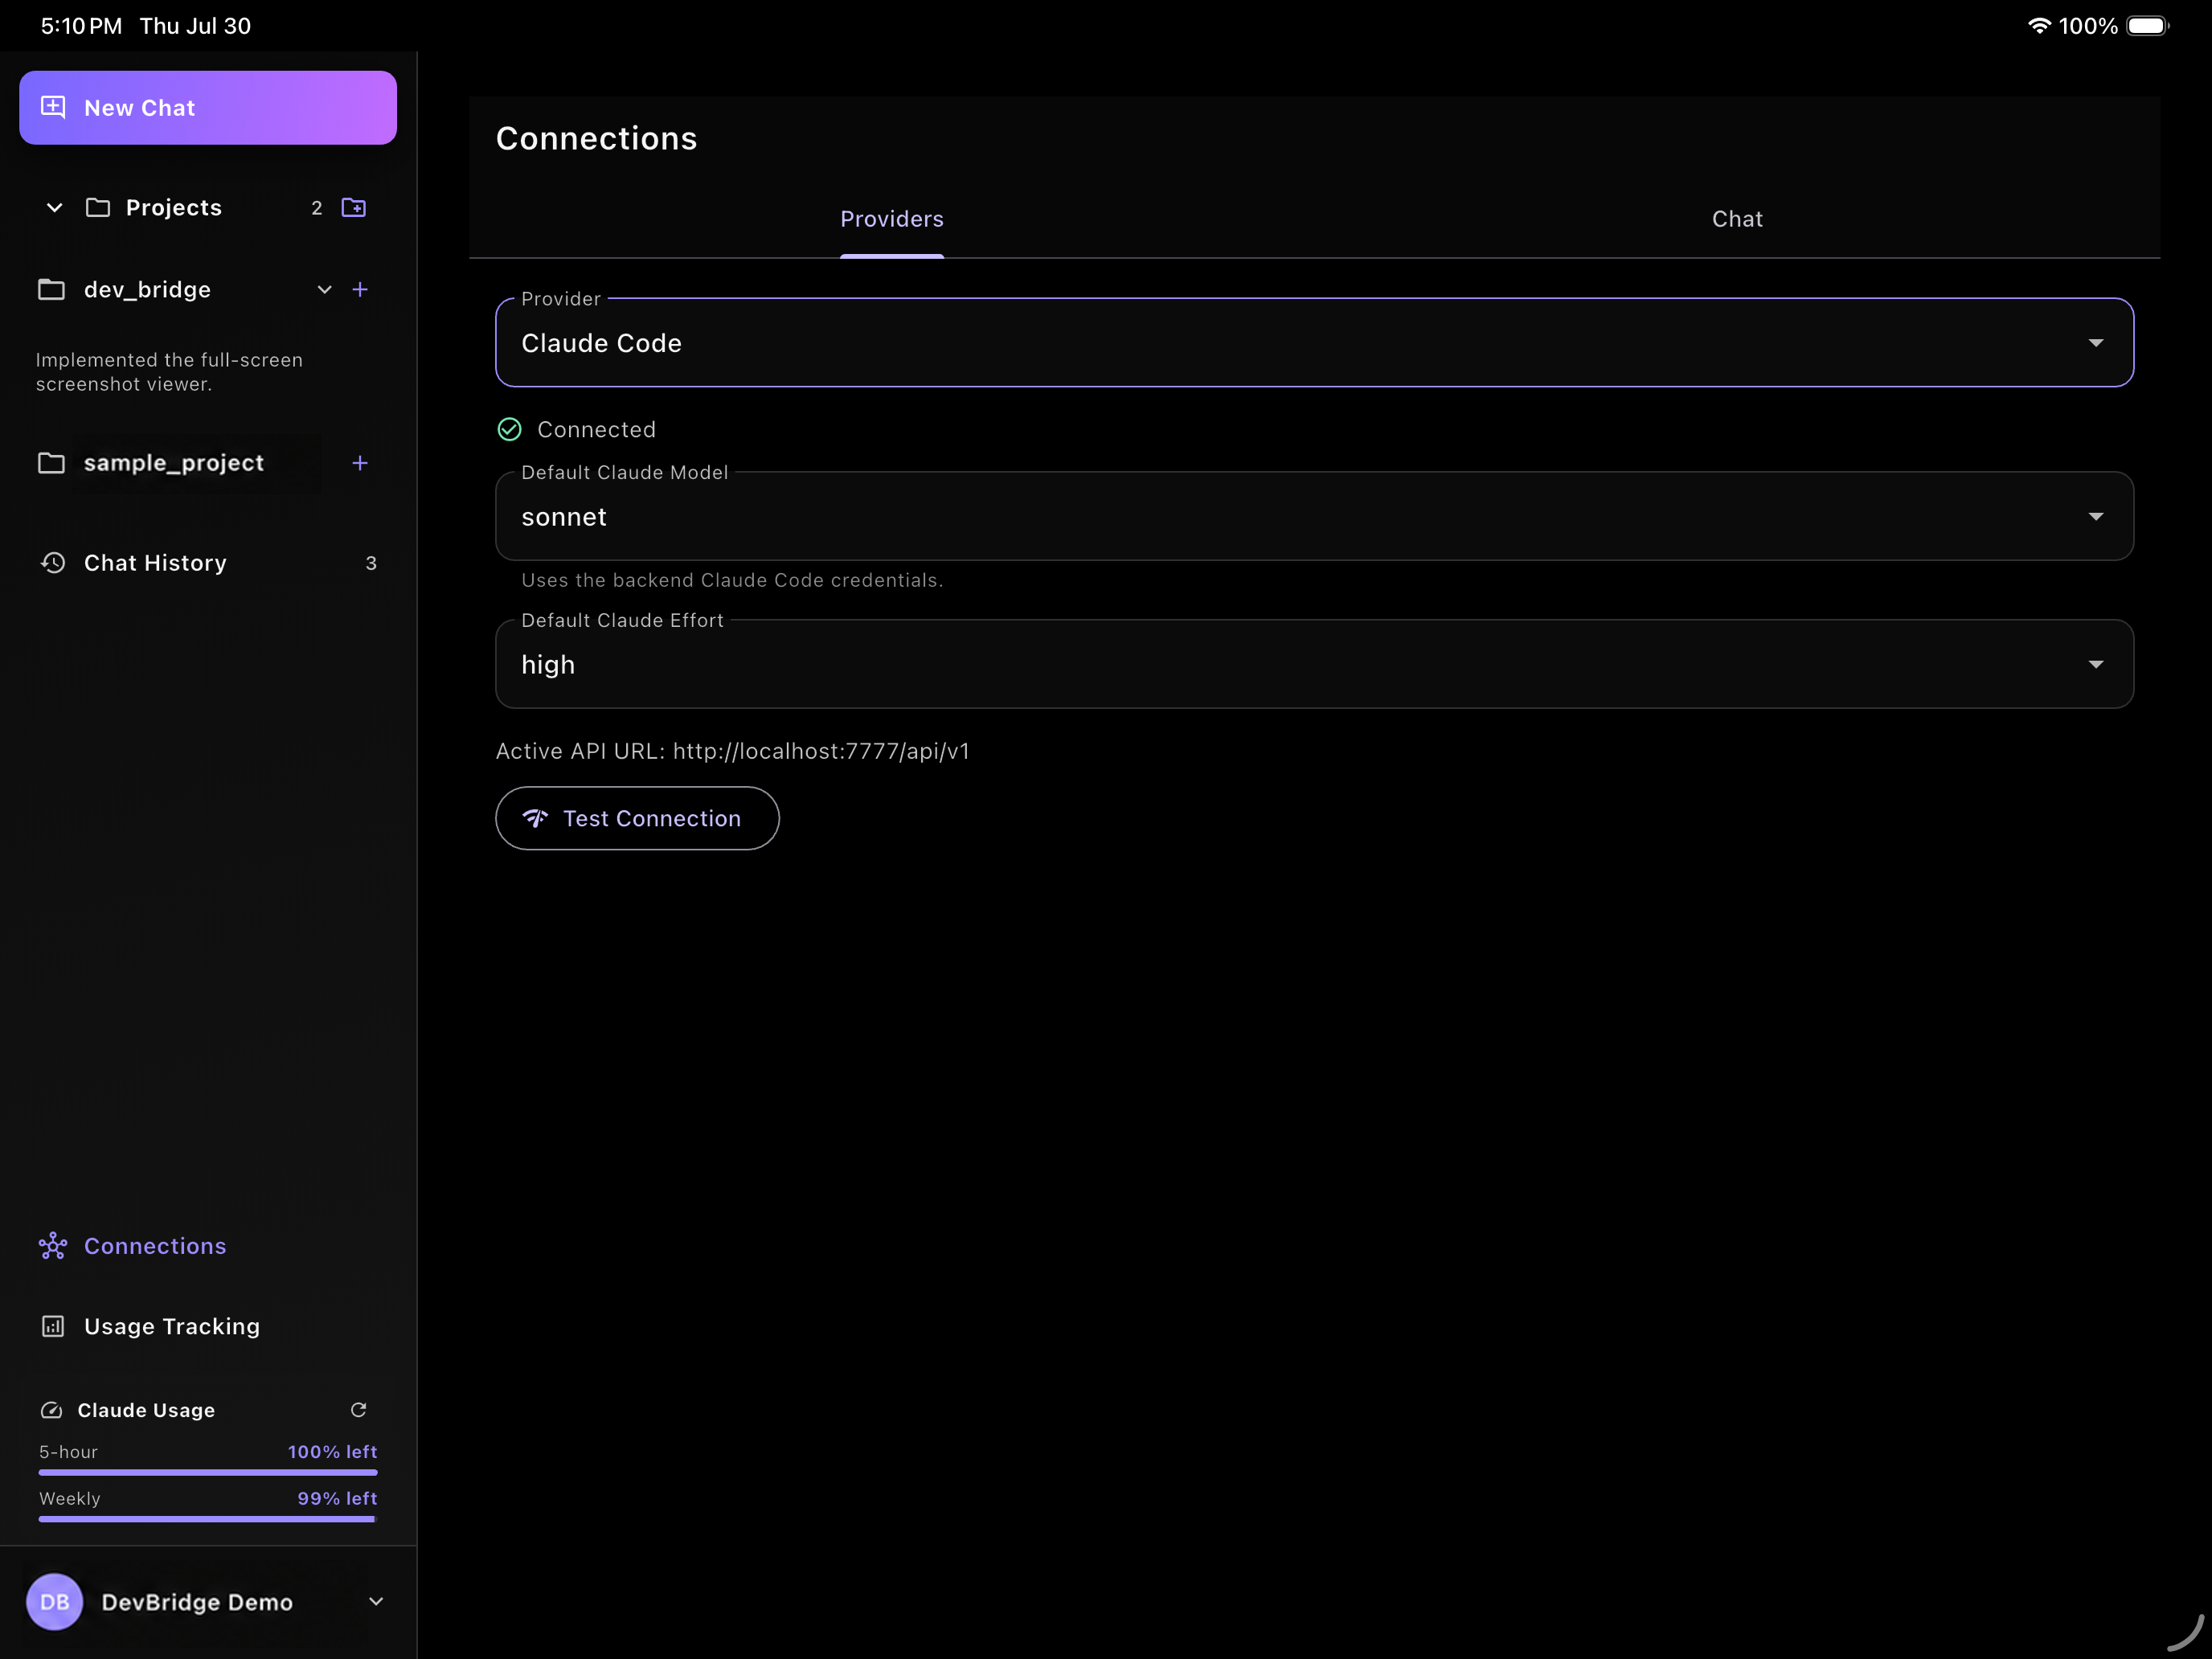The height and width of the screenshot is (1659, 2212).
Task: Click the Claude Usage gauge icon
Action: 51,1410
